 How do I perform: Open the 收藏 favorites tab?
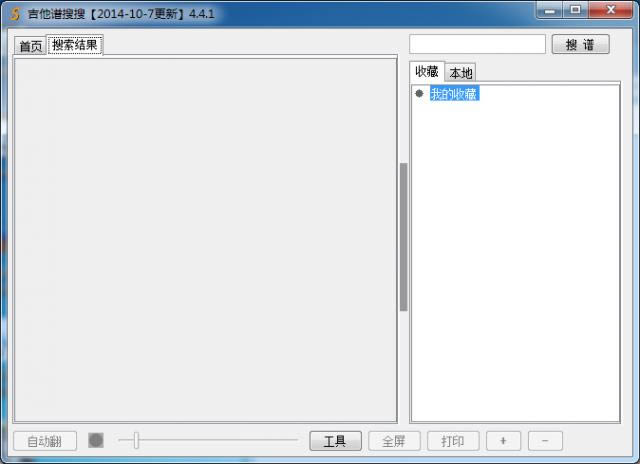[427, 72]
